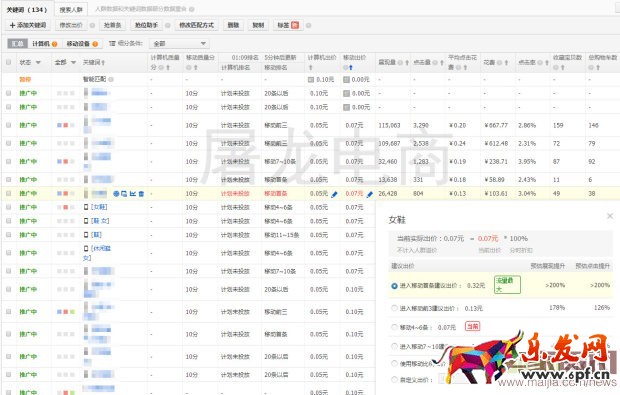620x395 pixels.
Task: Click the 抢位助手 button
Action: 146,25
